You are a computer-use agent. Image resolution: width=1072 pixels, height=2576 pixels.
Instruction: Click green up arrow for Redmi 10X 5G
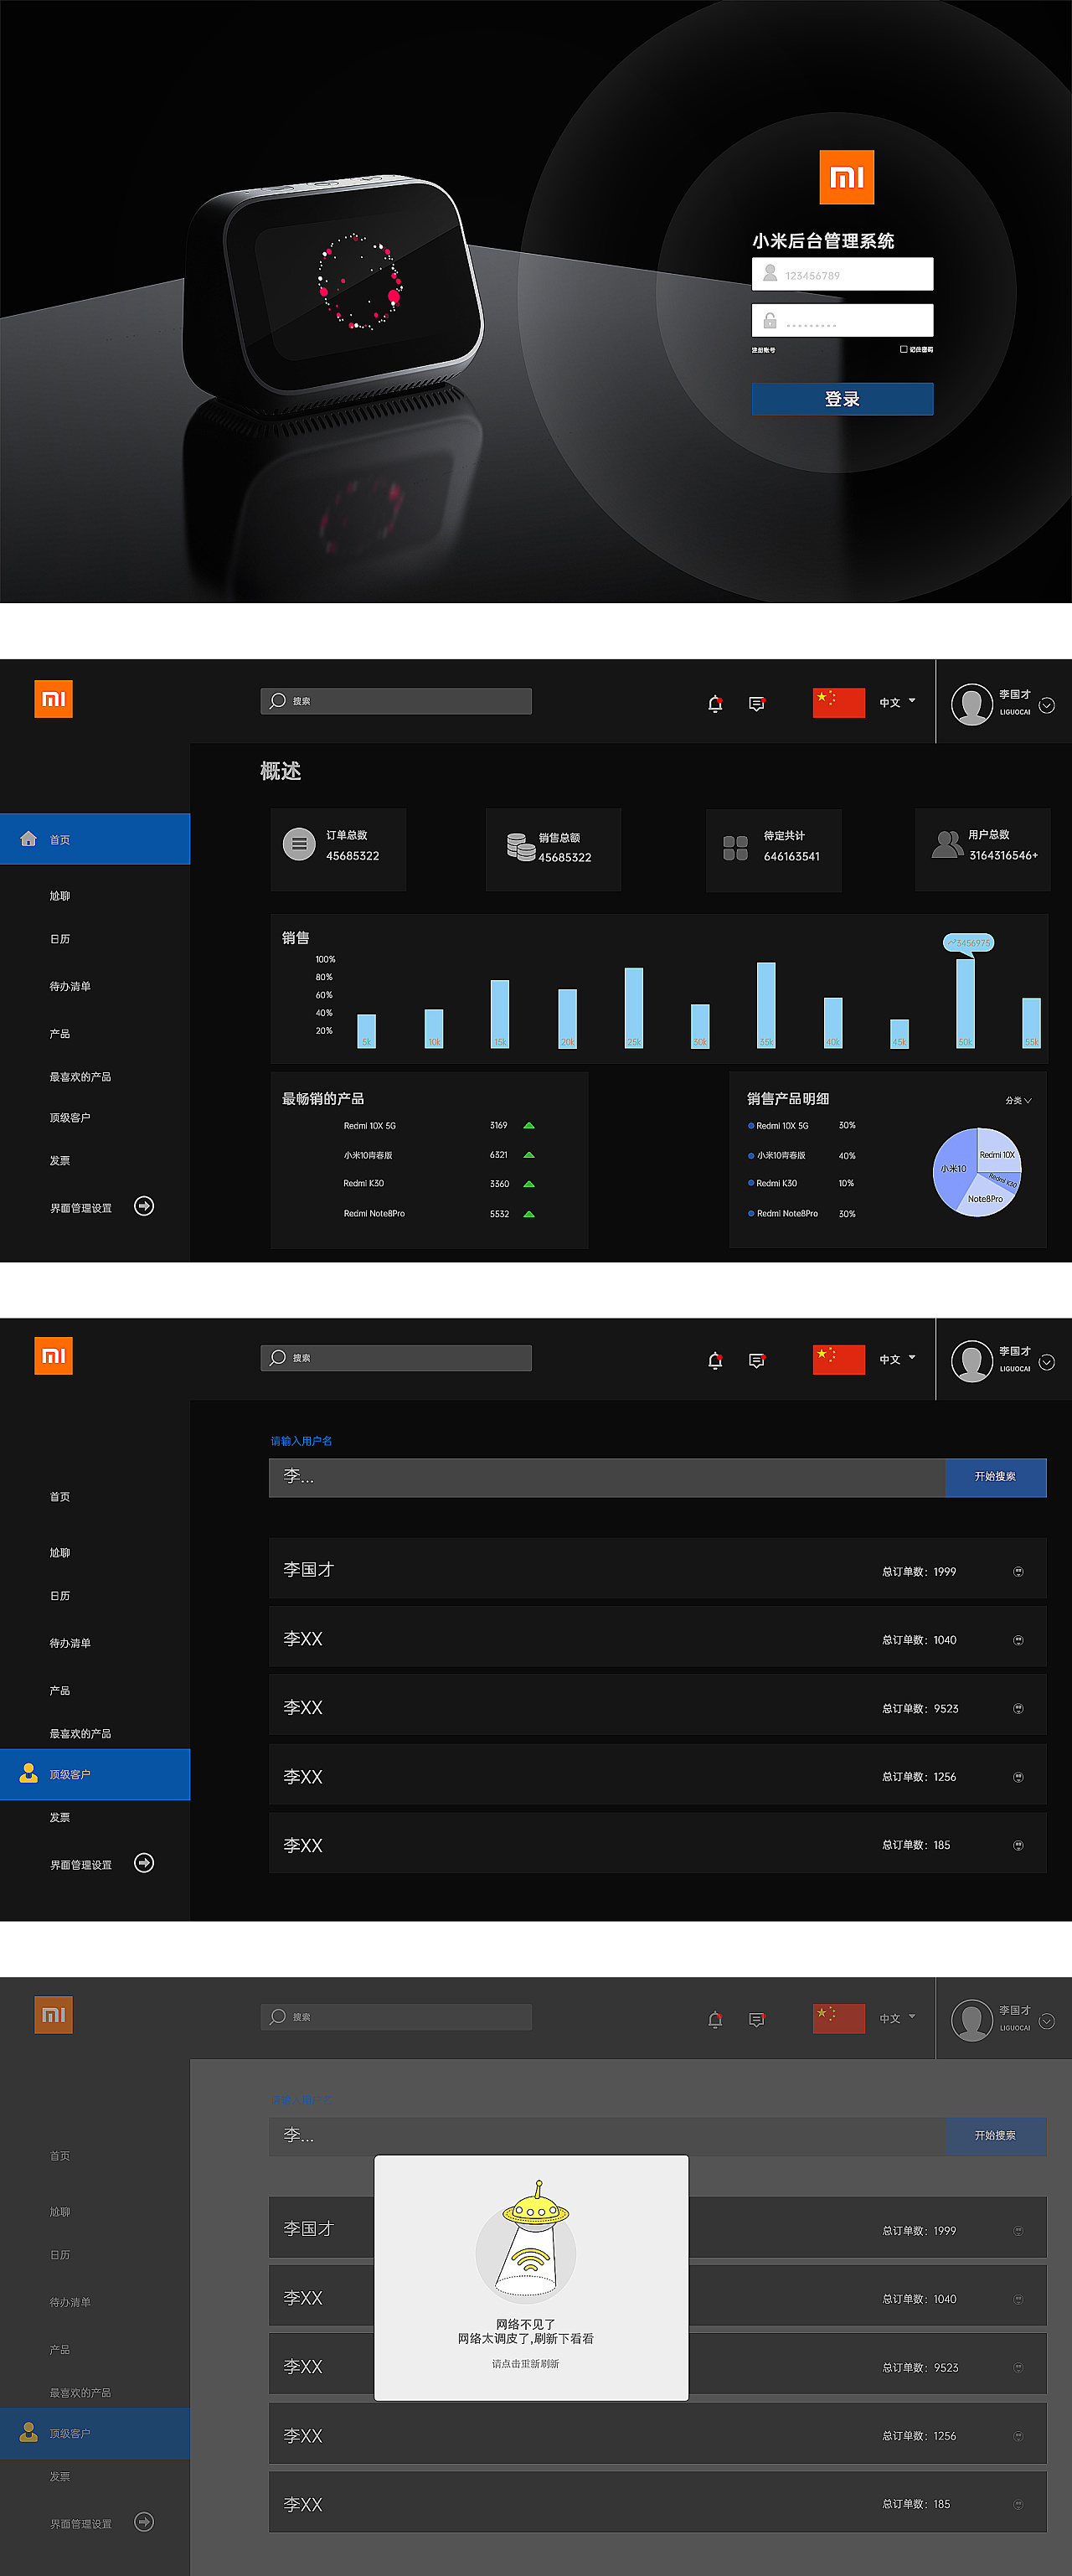point(529,1126)
